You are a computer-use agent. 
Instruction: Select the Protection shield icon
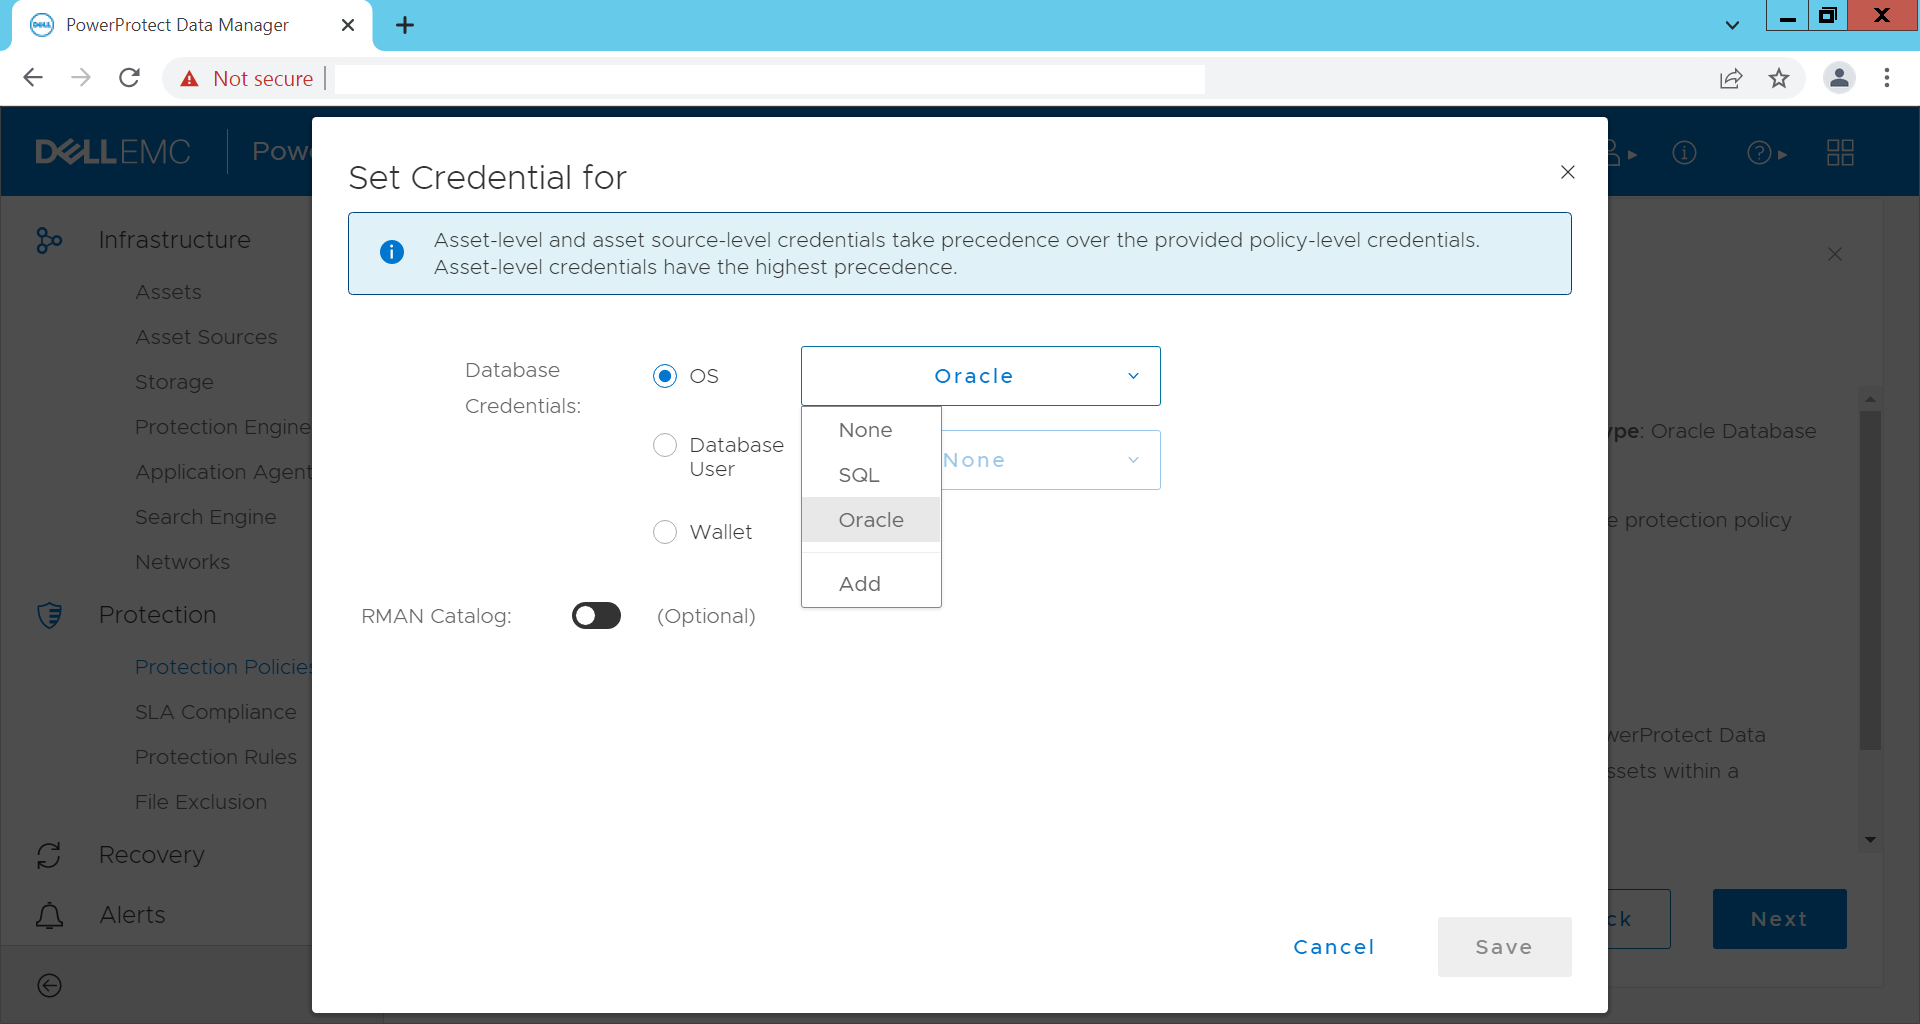point(49,615)
